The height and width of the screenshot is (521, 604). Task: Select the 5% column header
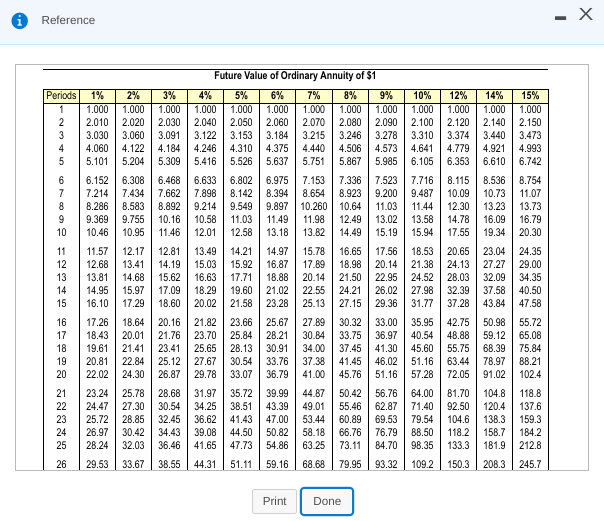(x=241, y=95)
